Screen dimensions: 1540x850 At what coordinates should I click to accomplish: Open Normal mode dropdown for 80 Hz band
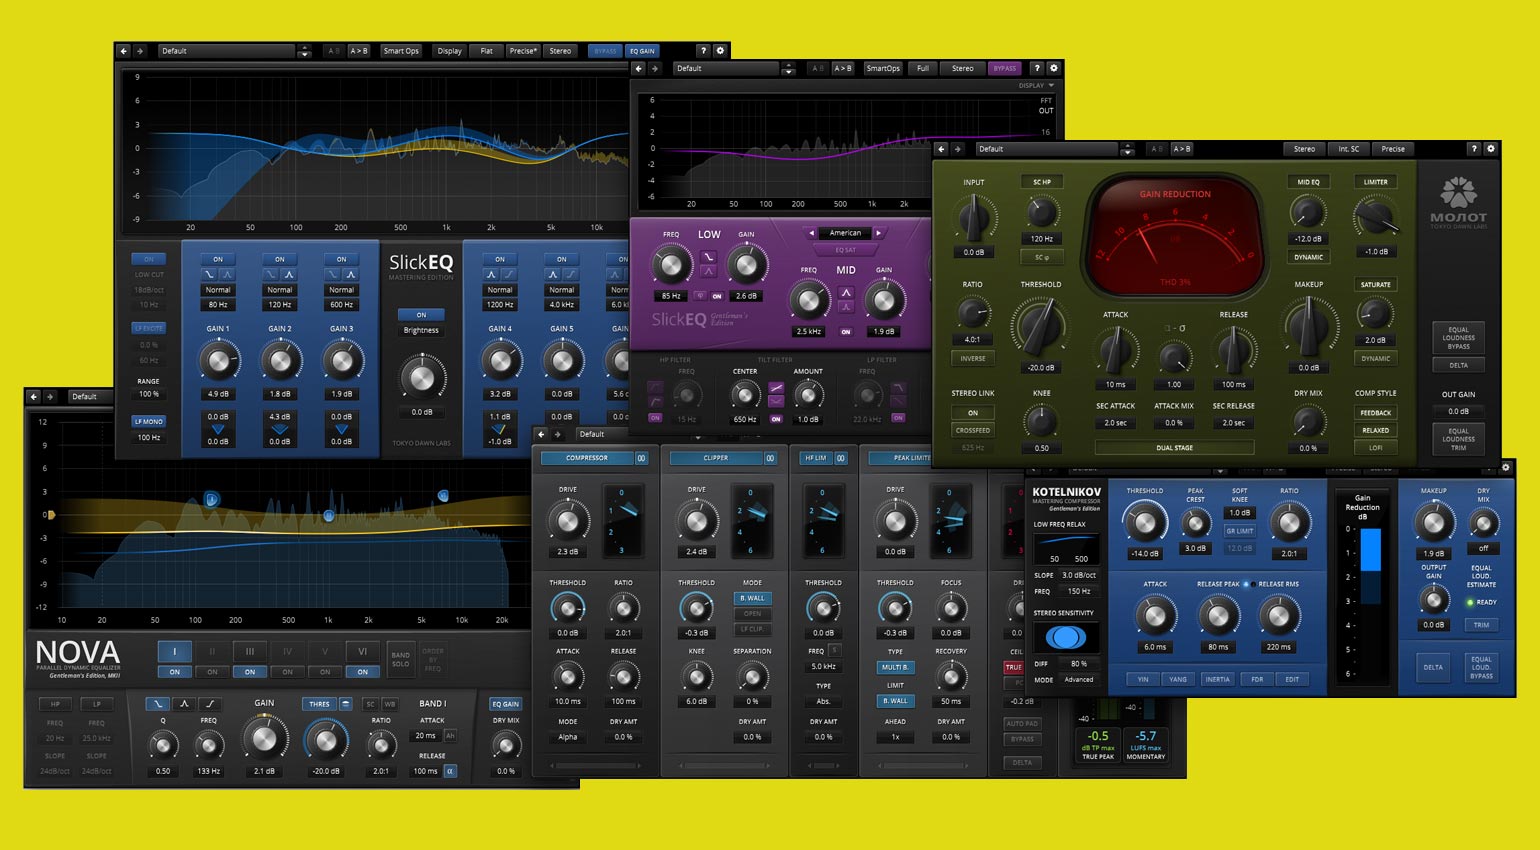point(218,290)
